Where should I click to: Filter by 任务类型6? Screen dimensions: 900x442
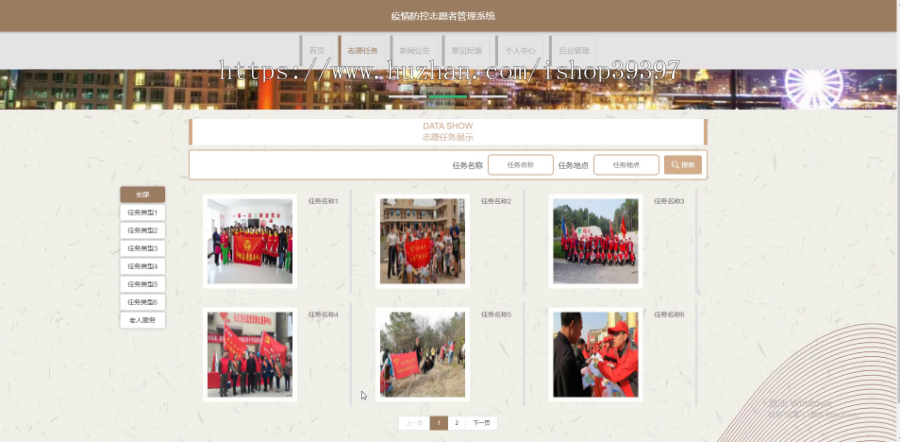pos(142,302)
